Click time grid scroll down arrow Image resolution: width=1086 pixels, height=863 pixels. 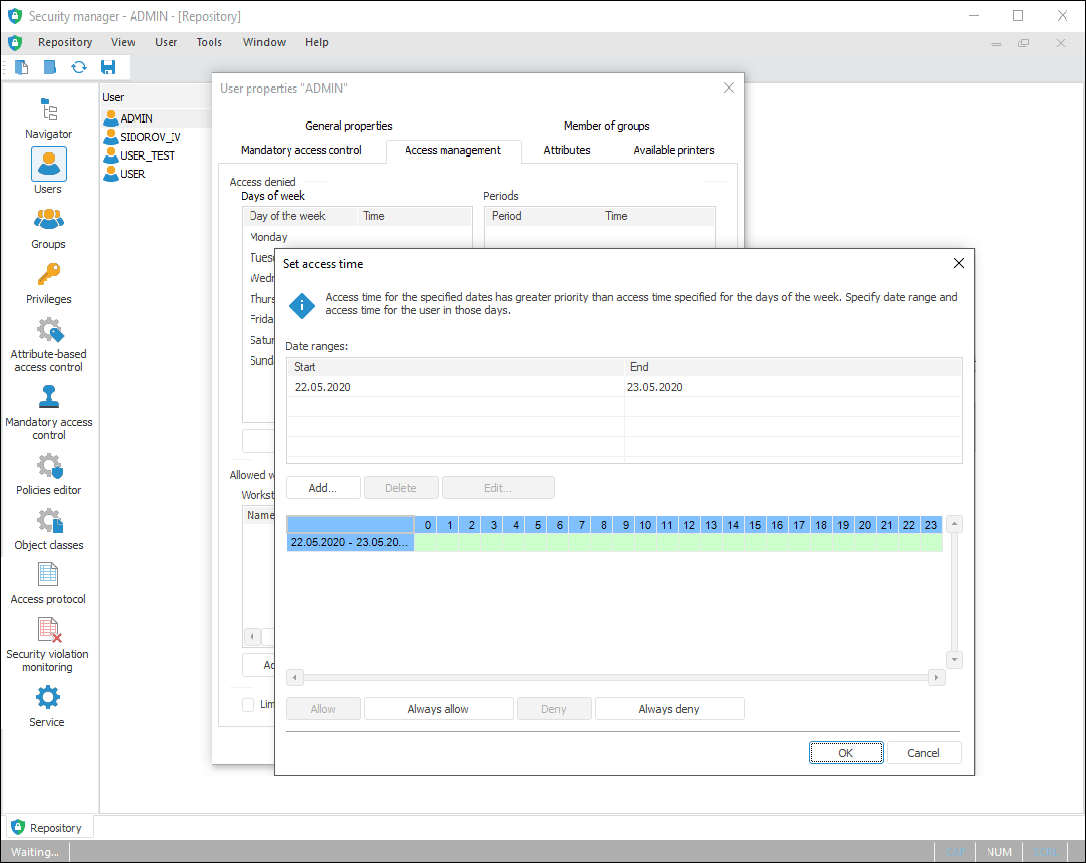tap(954, 659)
